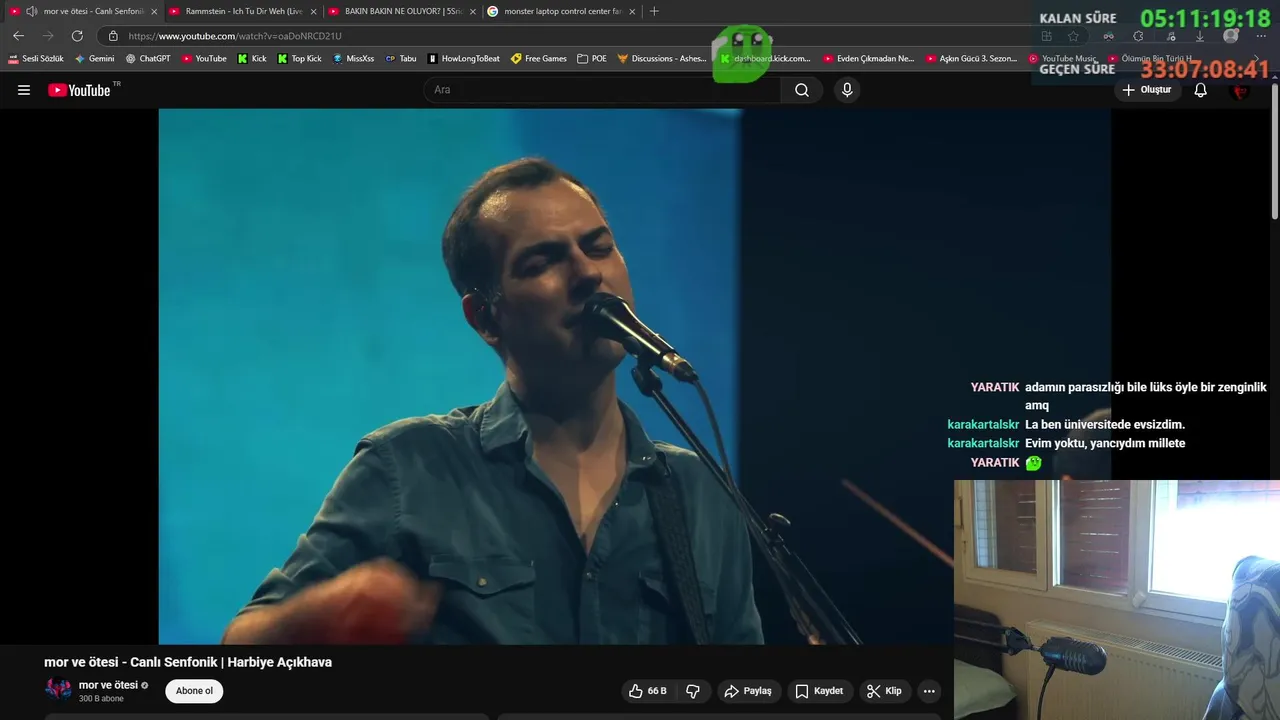
Task: View site information via the lock icon
Action: 113,36
